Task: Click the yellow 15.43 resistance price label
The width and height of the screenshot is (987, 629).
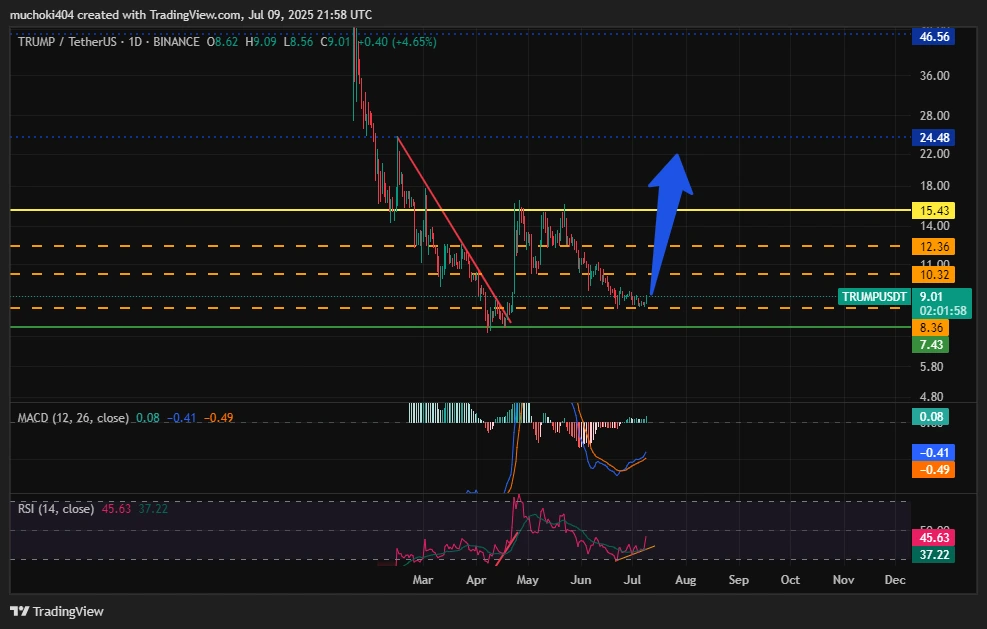Action: pyautogui.click(x=931, y=211)
